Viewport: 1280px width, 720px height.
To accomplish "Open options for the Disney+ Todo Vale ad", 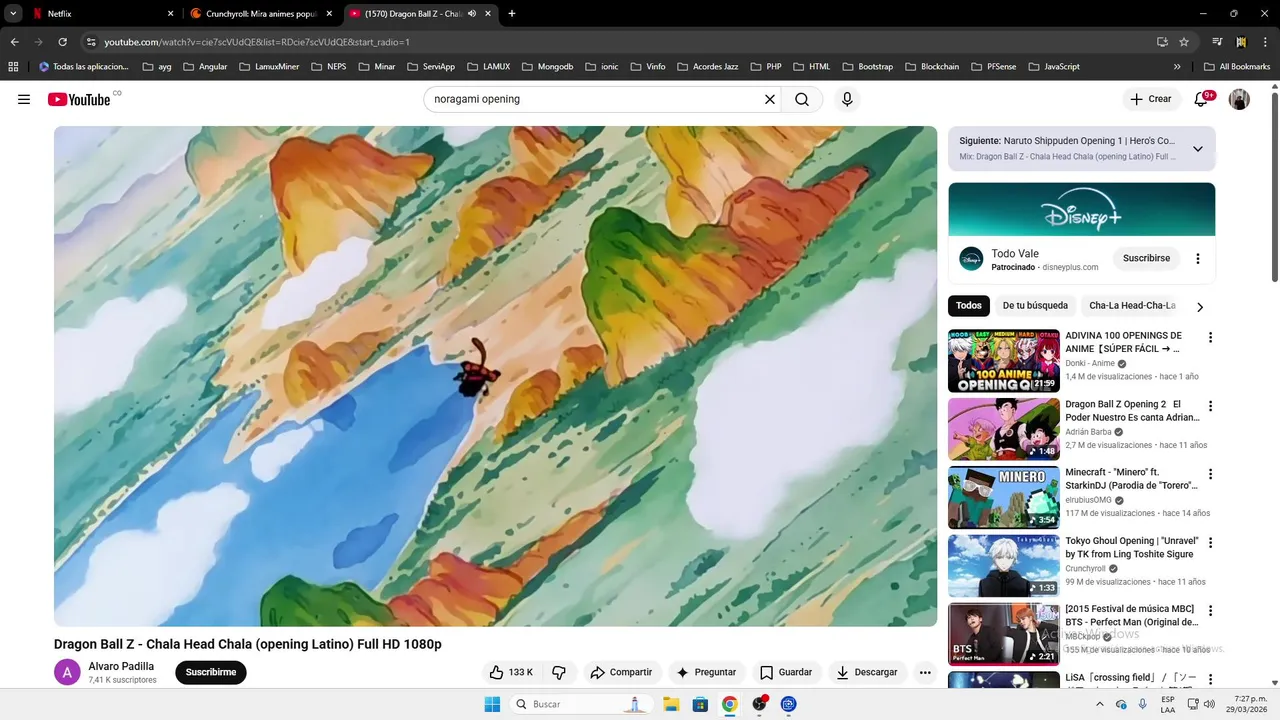I will point(1198,258).
